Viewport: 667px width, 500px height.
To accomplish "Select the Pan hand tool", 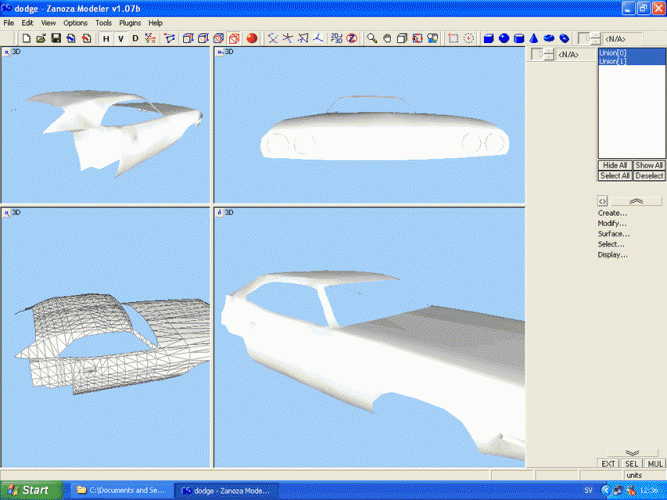I will (387, 39).
